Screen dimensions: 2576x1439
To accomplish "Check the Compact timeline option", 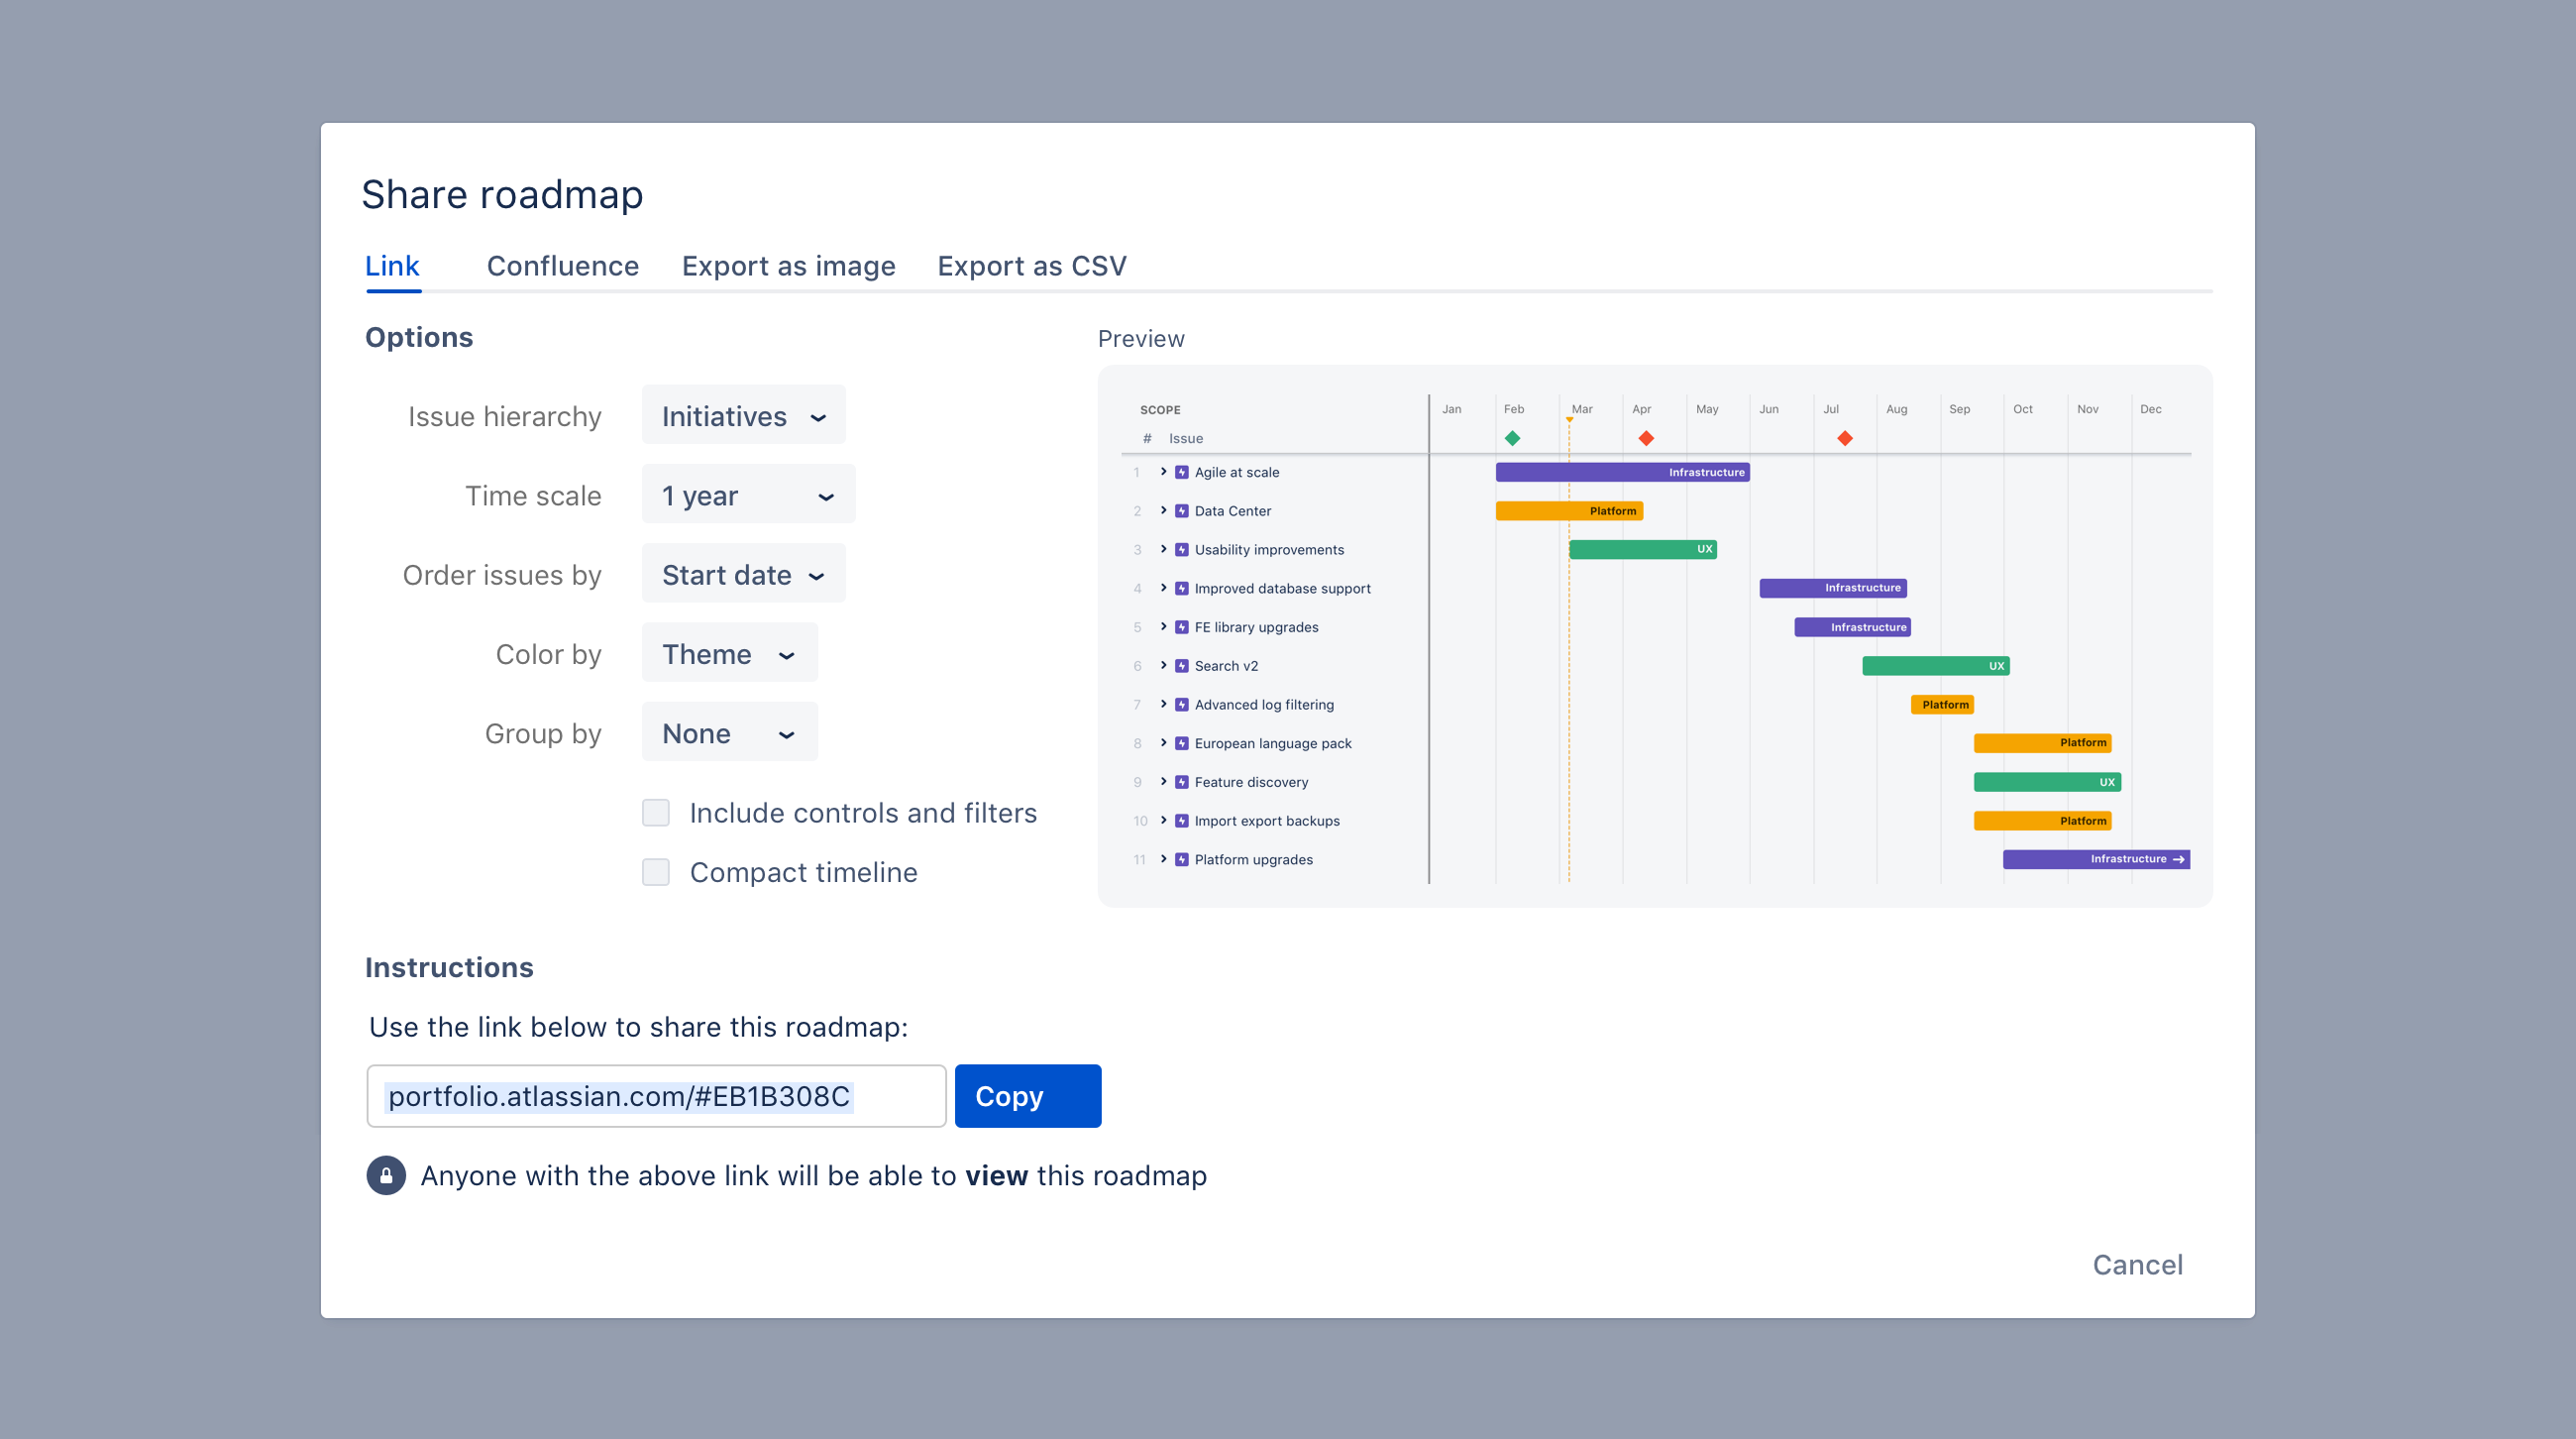I will click(x=656, y=872).
